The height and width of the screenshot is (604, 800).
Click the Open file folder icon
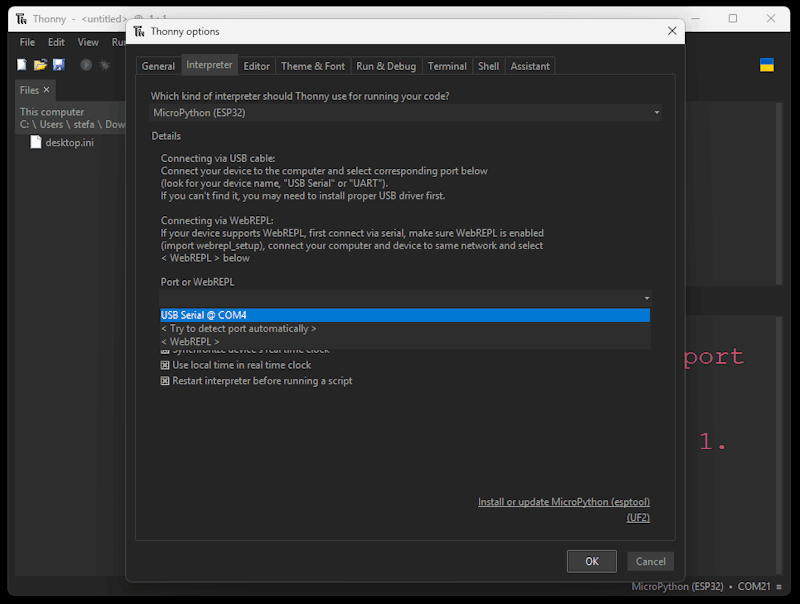pyautogui.click(x=40, y=65)
